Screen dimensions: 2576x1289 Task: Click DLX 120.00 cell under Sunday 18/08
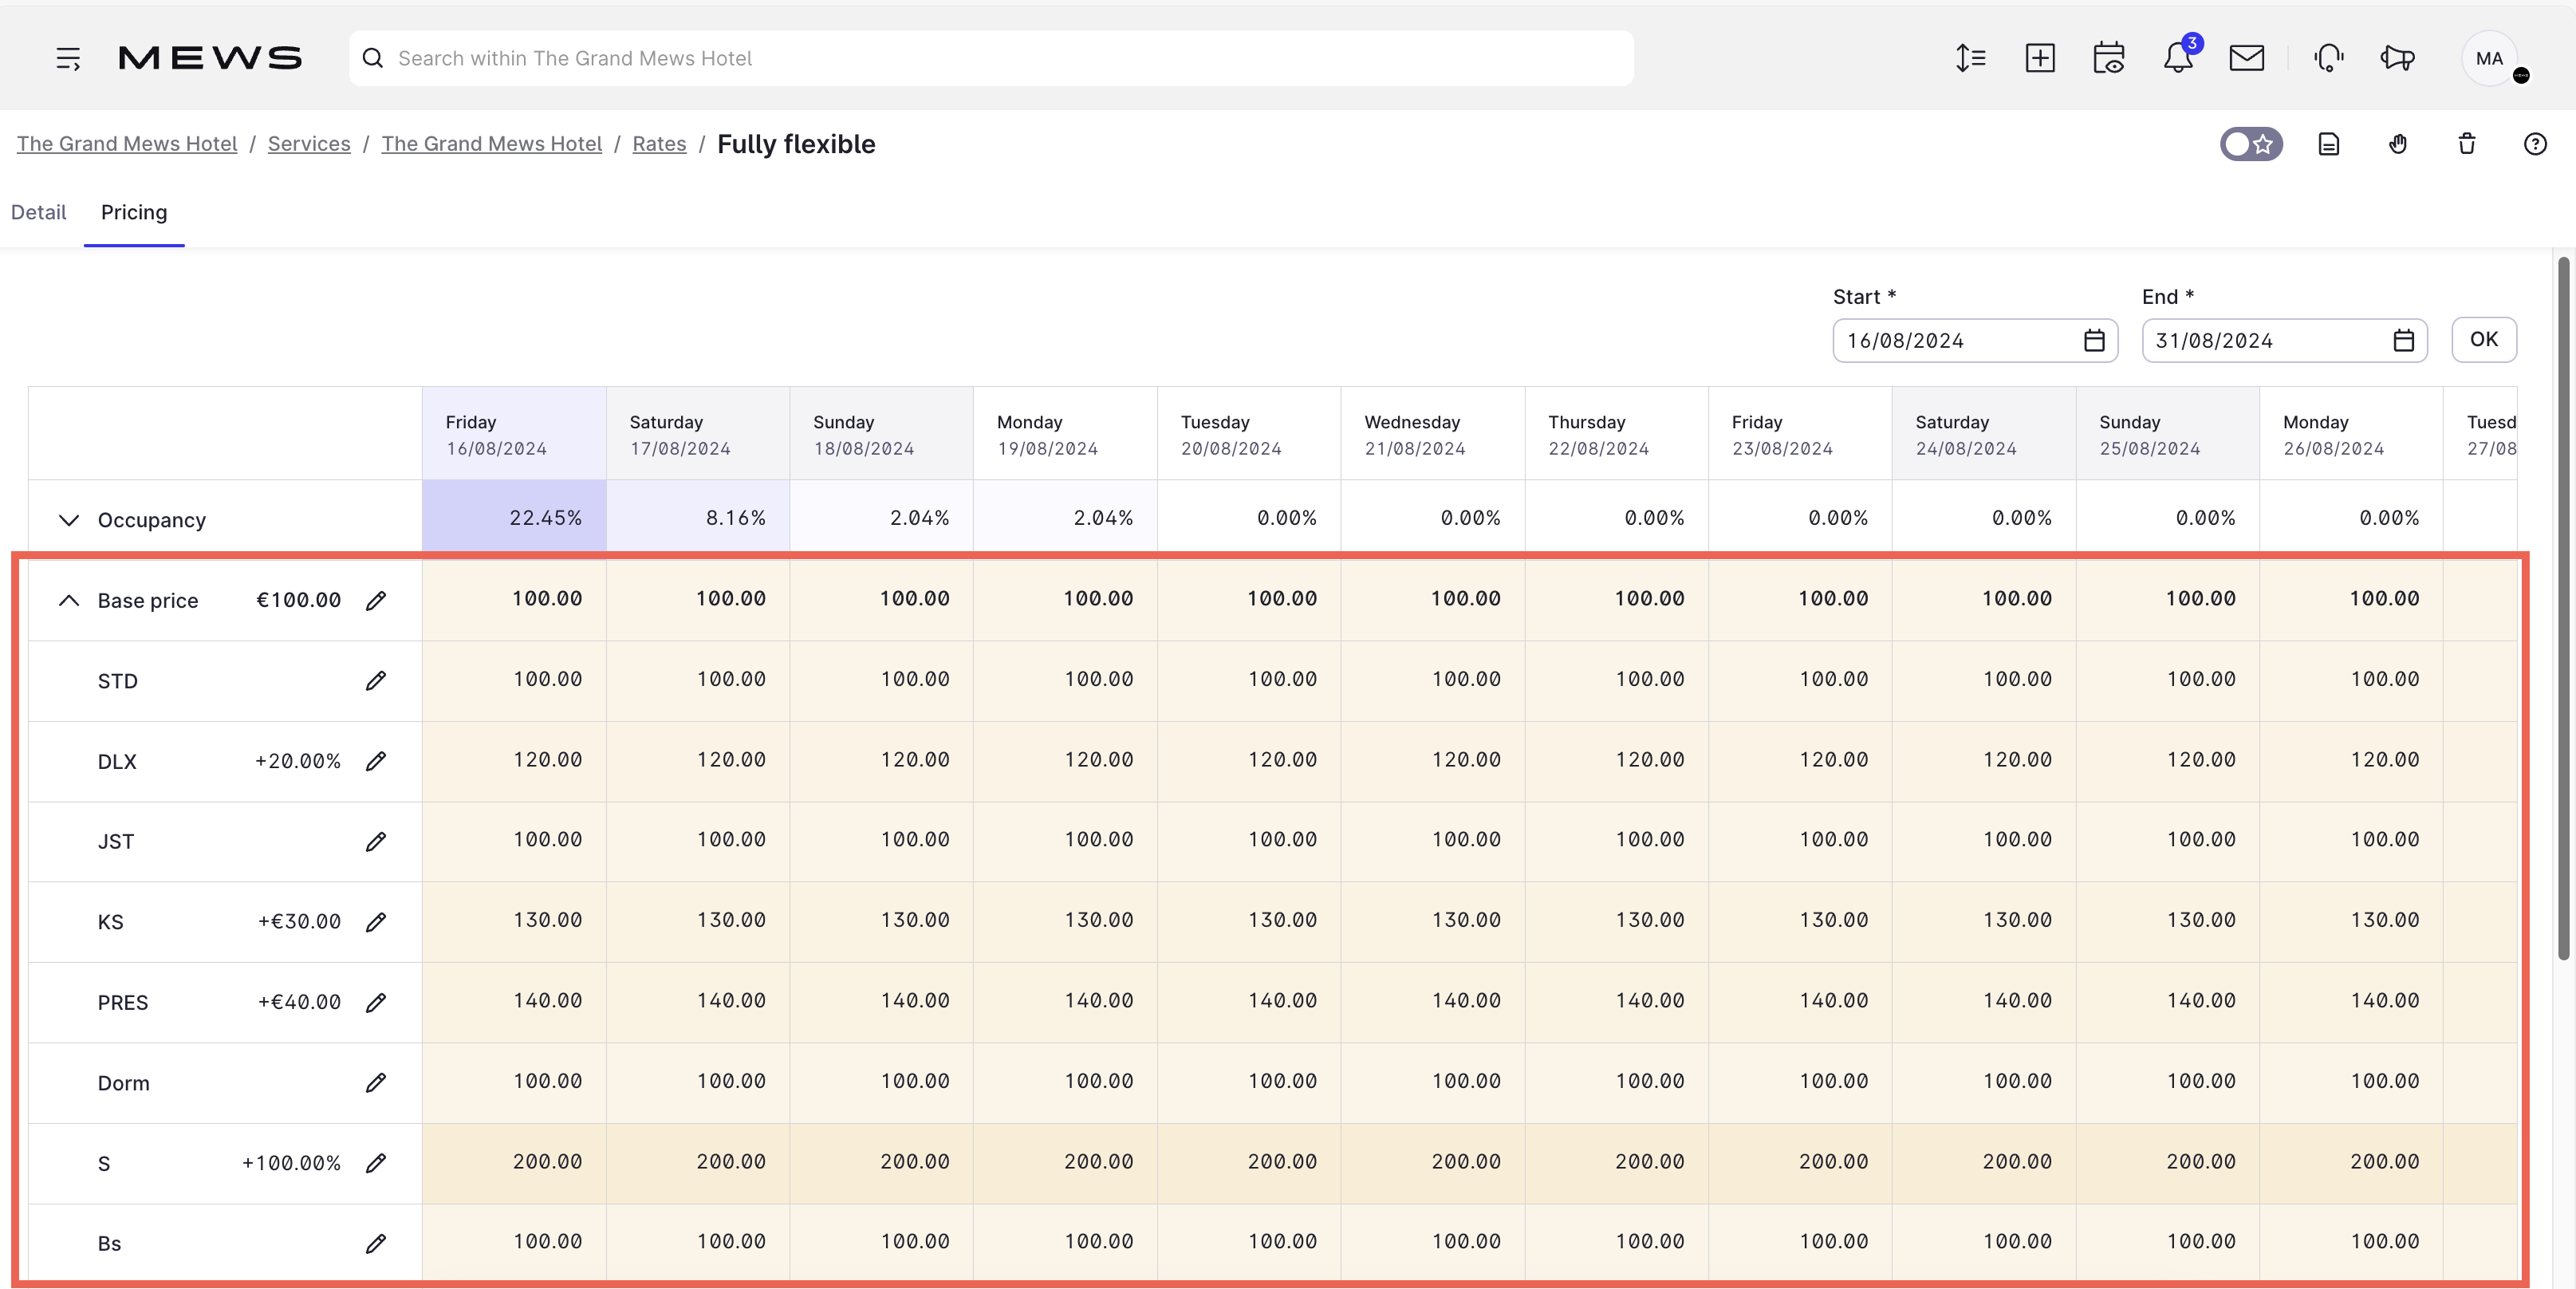click(x=881, y=760)
